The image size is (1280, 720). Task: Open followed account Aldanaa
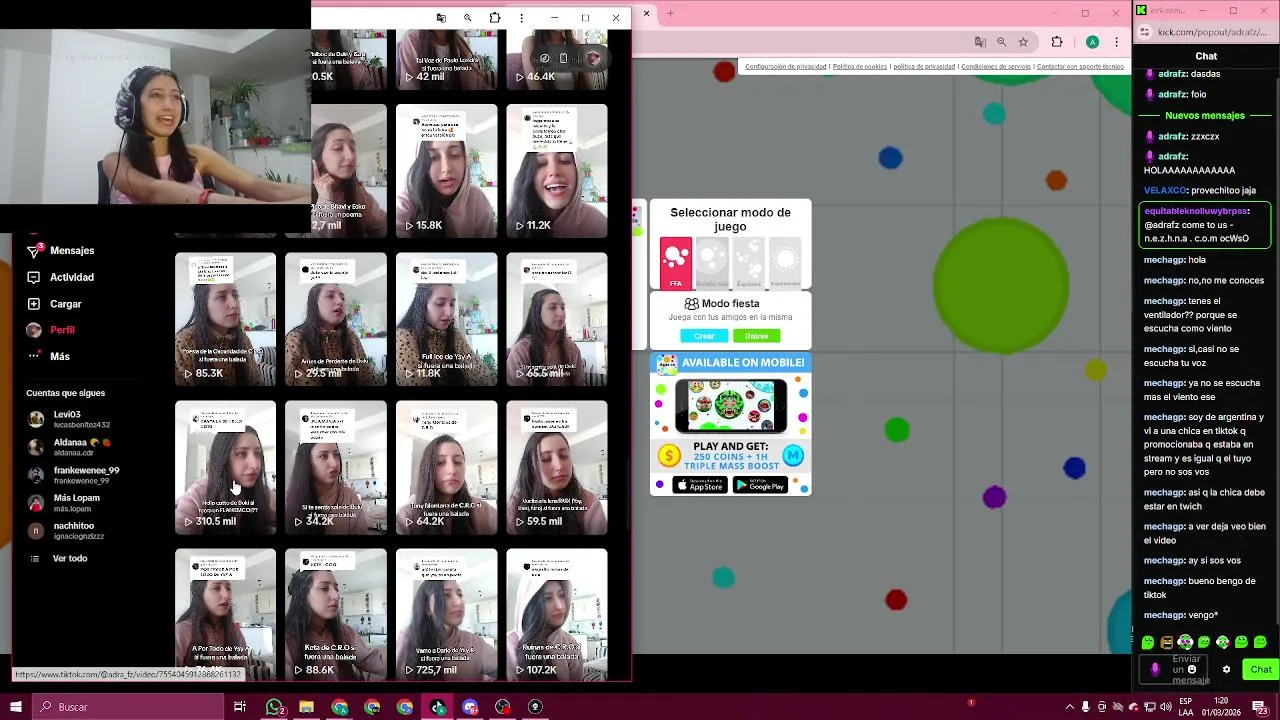pyautogui.click(x=68, y=446)
